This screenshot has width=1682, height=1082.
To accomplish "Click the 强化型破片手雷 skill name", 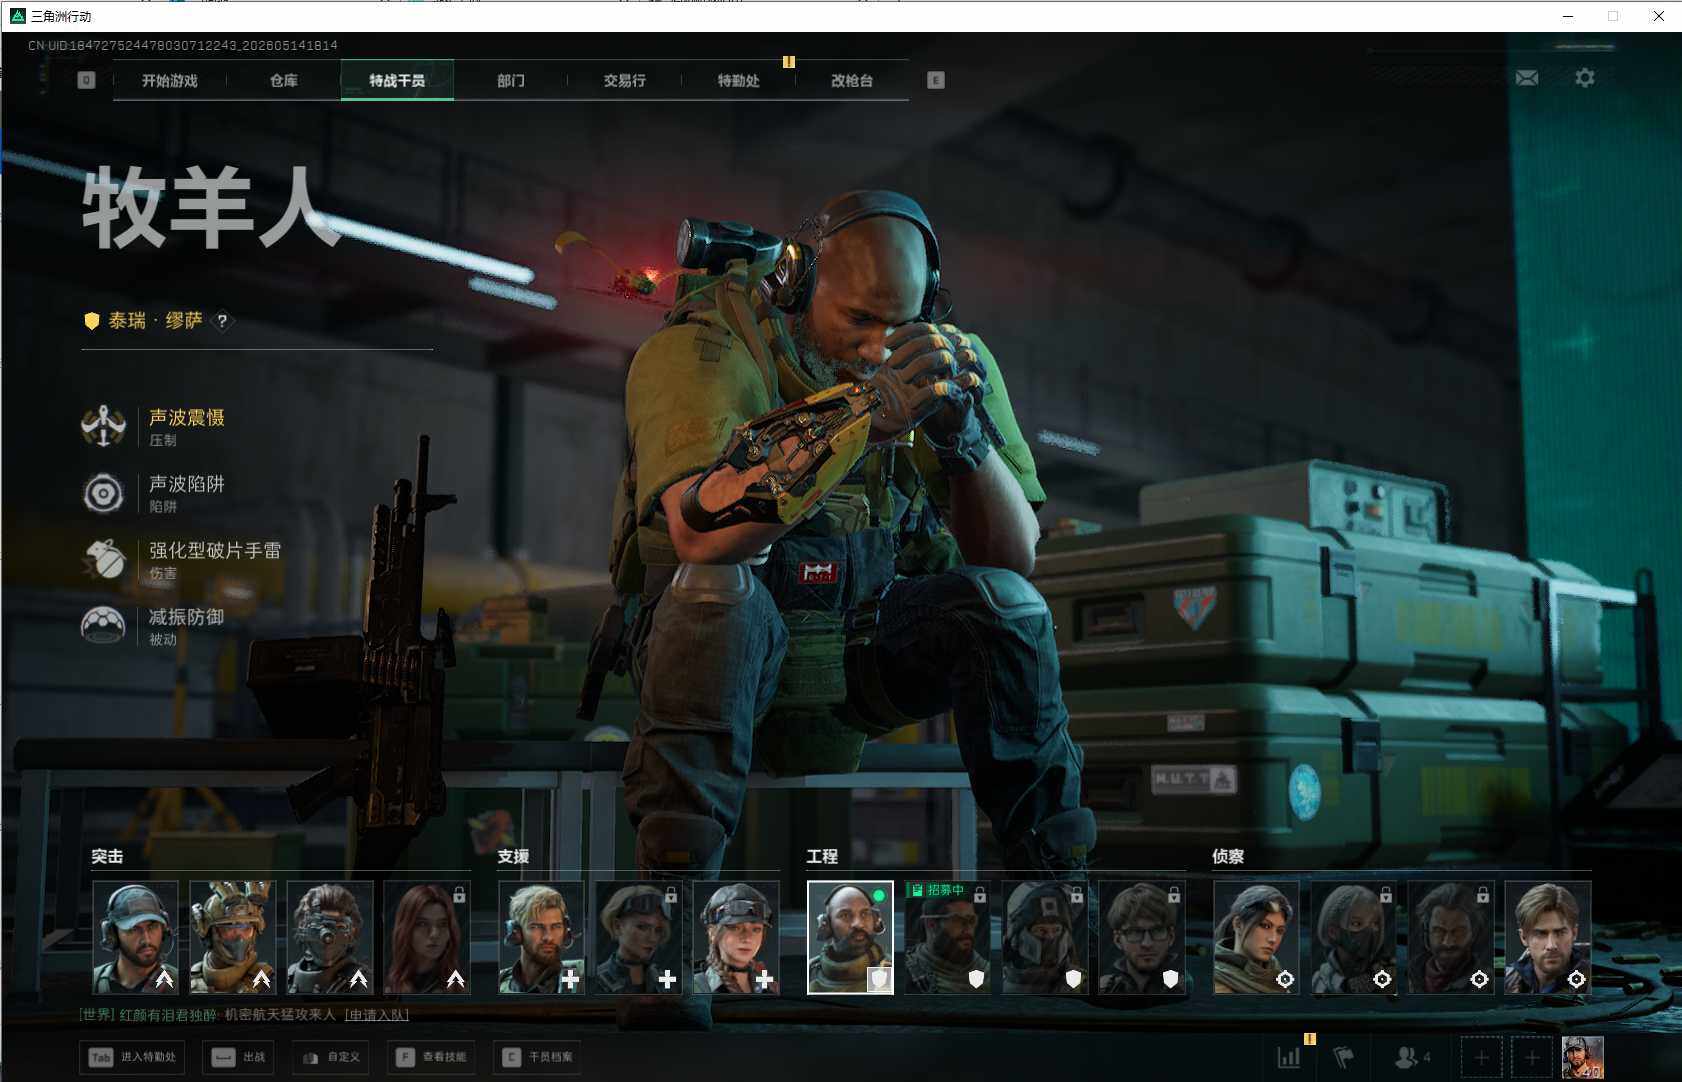I will click(x=215, y=550).
